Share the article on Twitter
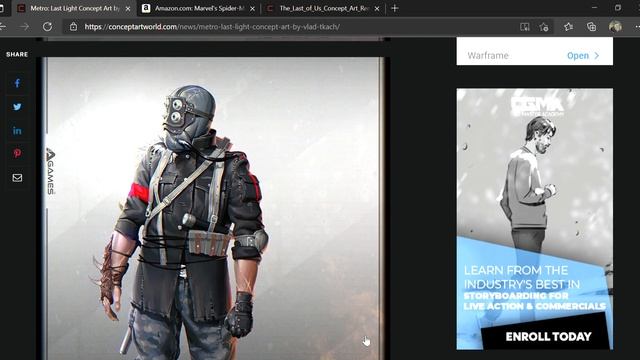640x360 pixels. click(x=17, y=107)
